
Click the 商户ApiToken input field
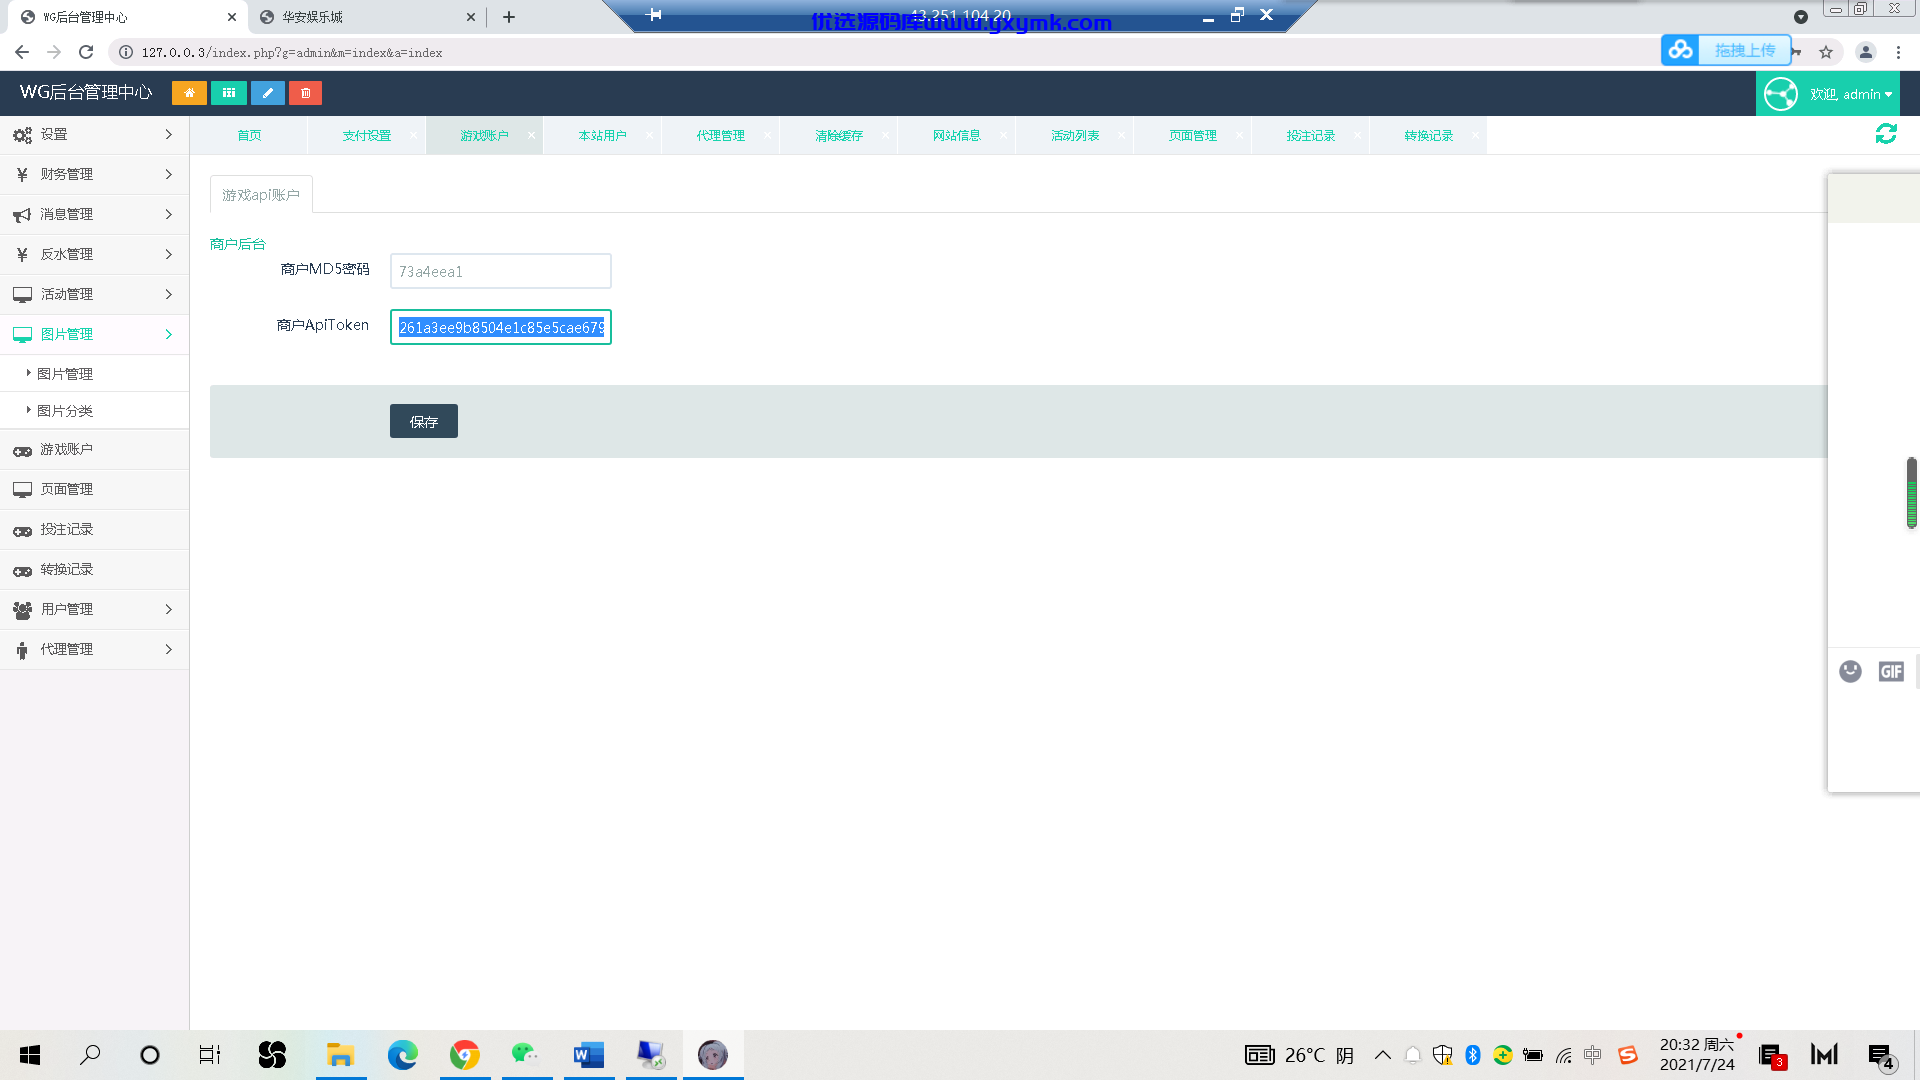(x=501, y=327)
